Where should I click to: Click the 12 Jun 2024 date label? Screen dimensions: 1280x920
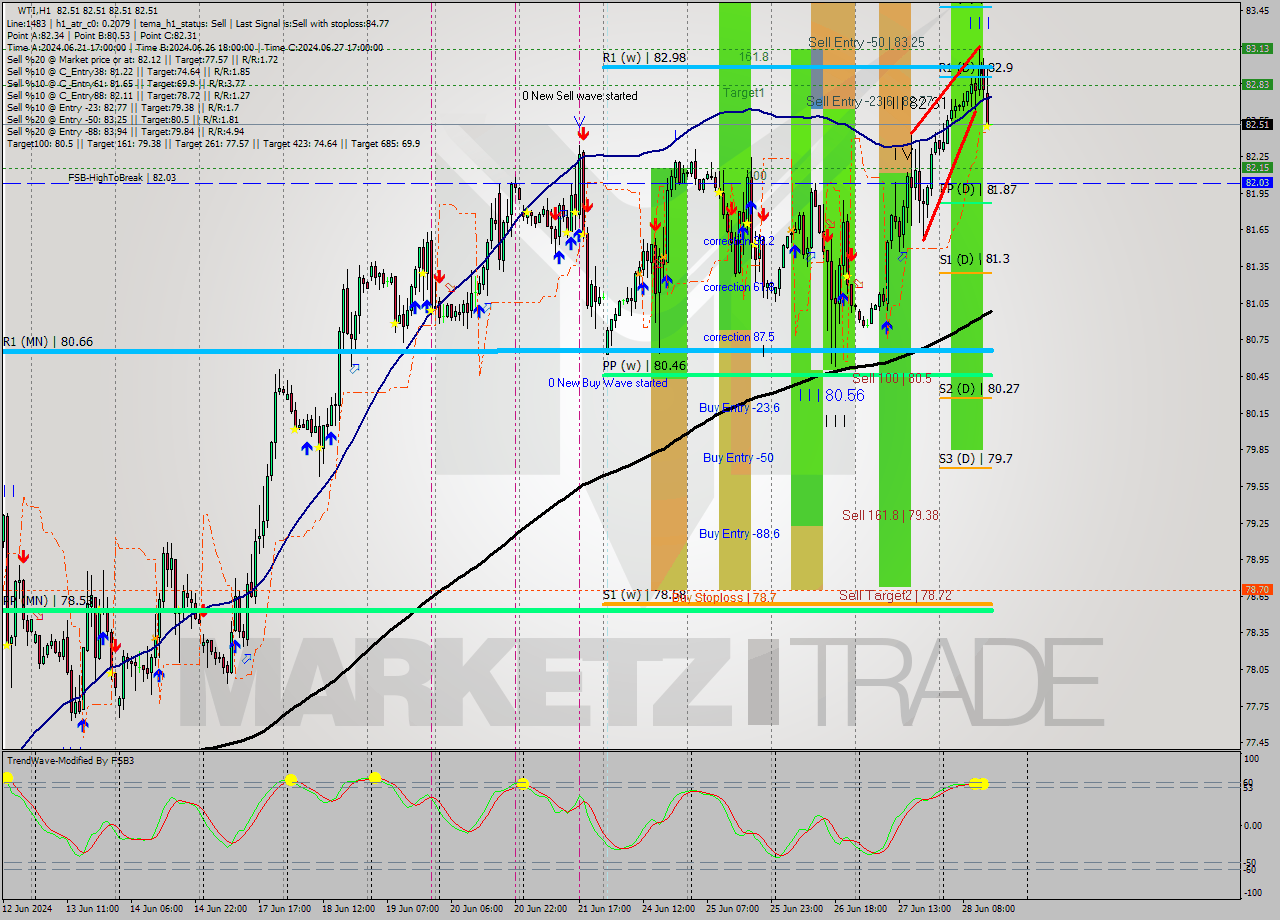pos(28,909)
